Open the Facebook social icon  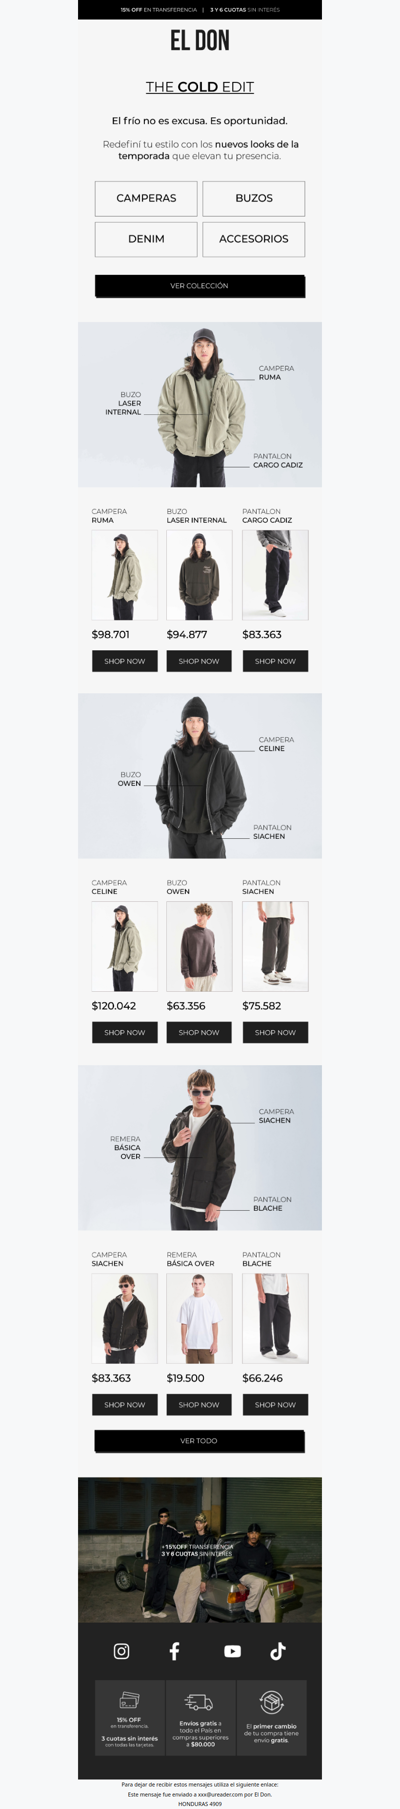[174, 1651]
